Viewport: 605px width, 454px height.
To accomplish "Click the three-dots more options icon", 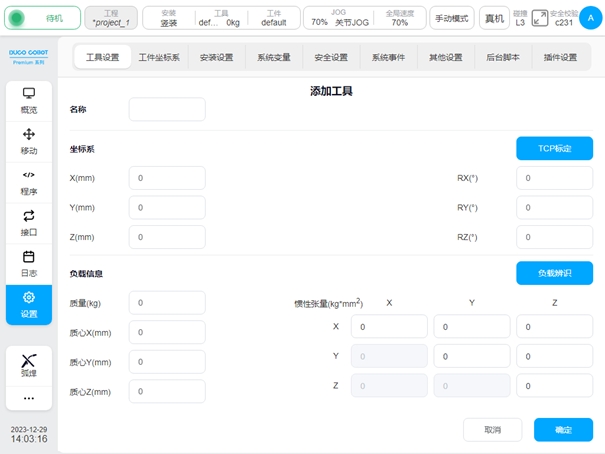I will point(29,397).
